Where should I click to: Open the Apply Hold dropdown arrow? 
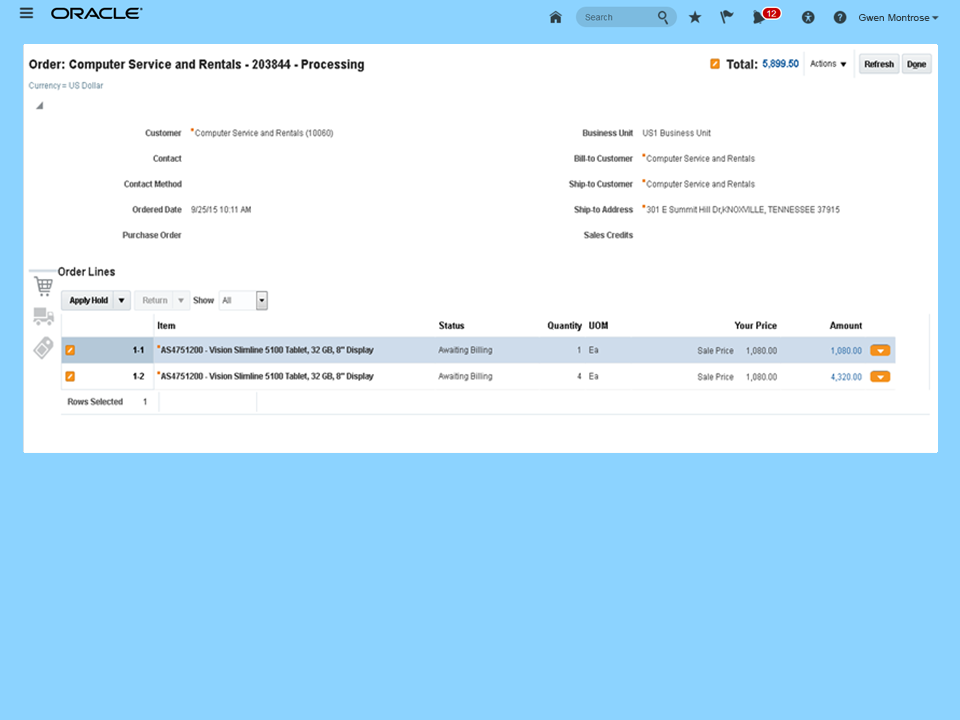pyautogui.click(x=121, y=300)
